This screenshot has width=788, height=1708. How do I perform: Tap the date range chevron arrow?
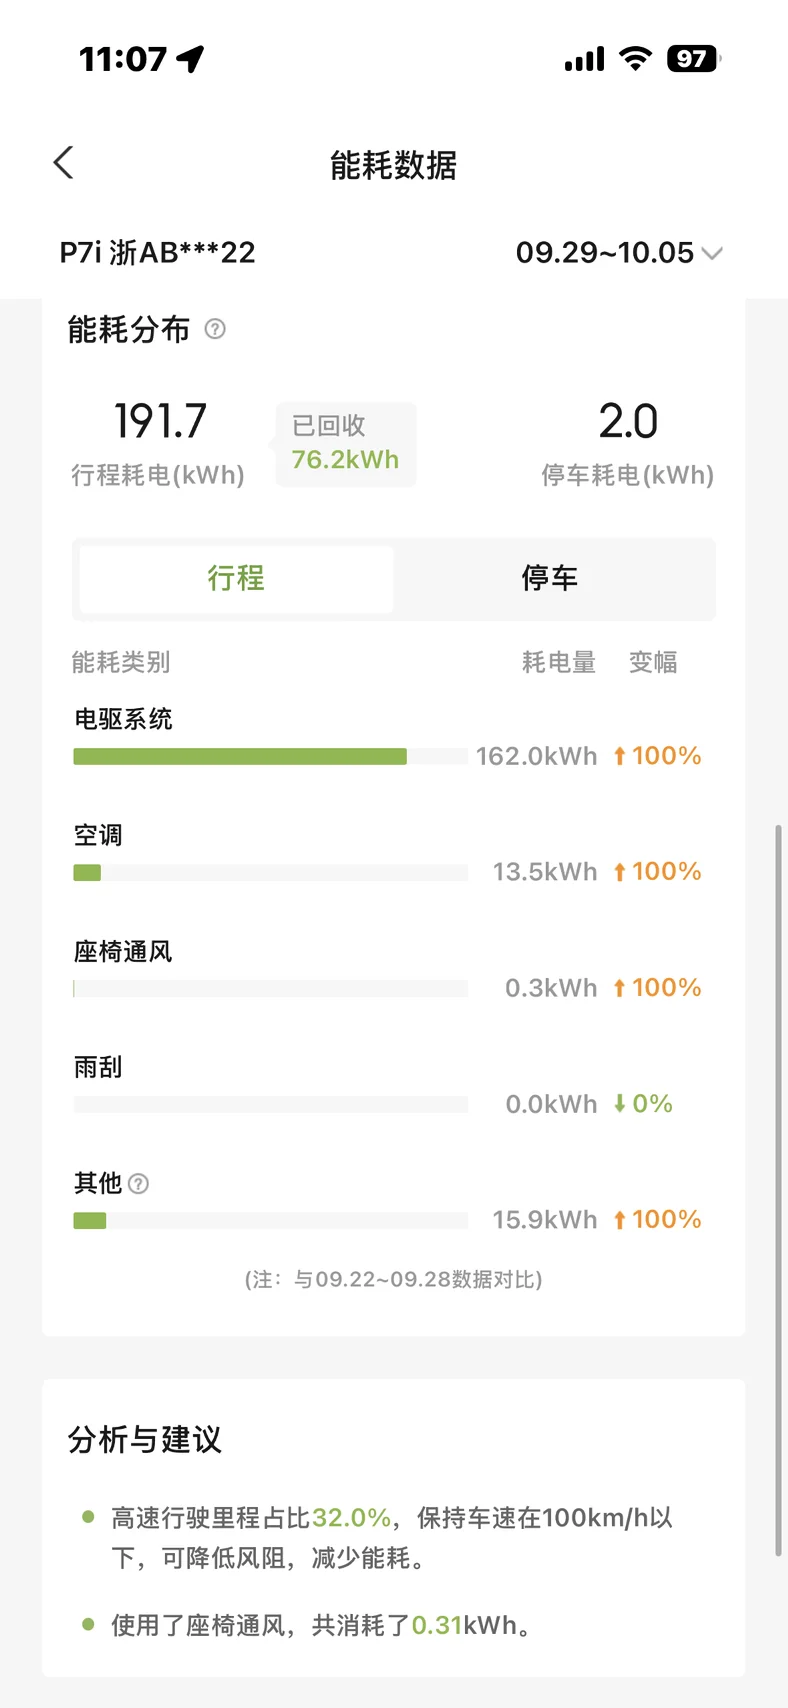(x=712, y=254)
